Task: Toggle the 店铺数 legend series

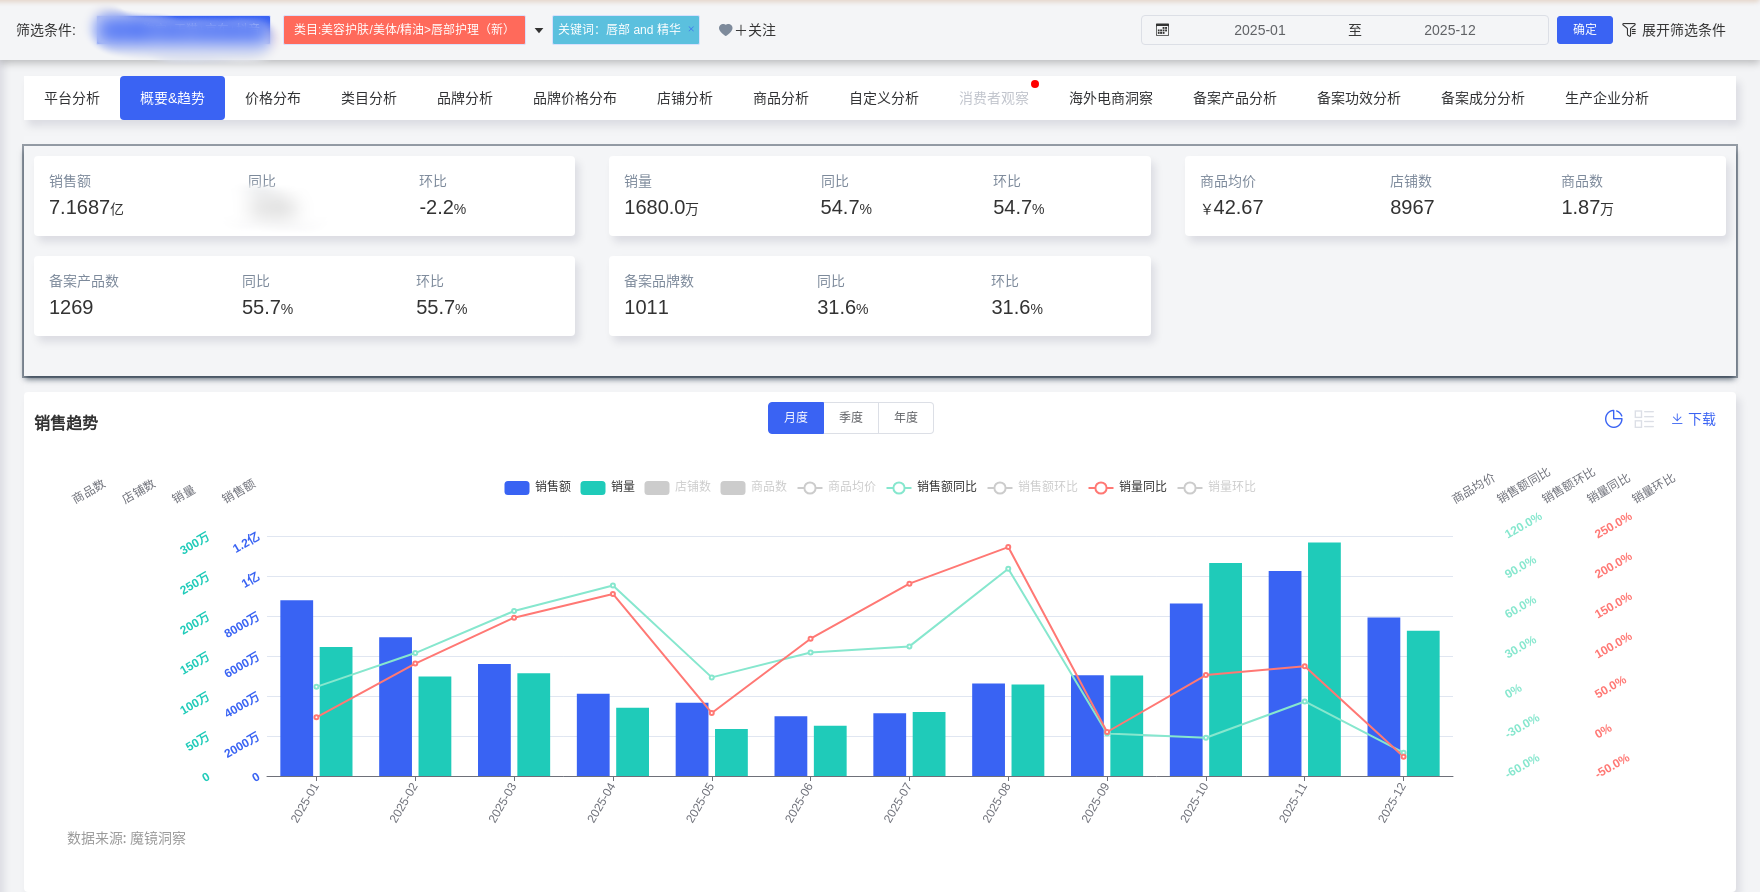Action: click(678, 487)
